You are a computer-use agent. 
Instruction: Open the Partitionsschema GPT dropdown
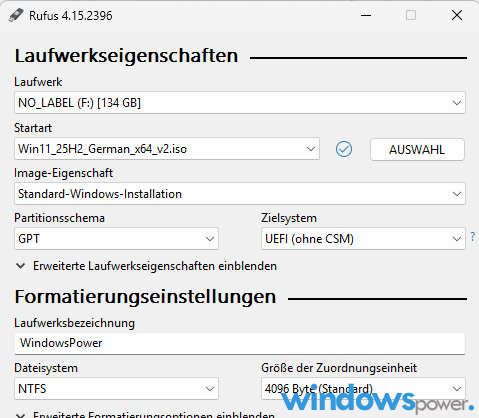pos(116,239)
